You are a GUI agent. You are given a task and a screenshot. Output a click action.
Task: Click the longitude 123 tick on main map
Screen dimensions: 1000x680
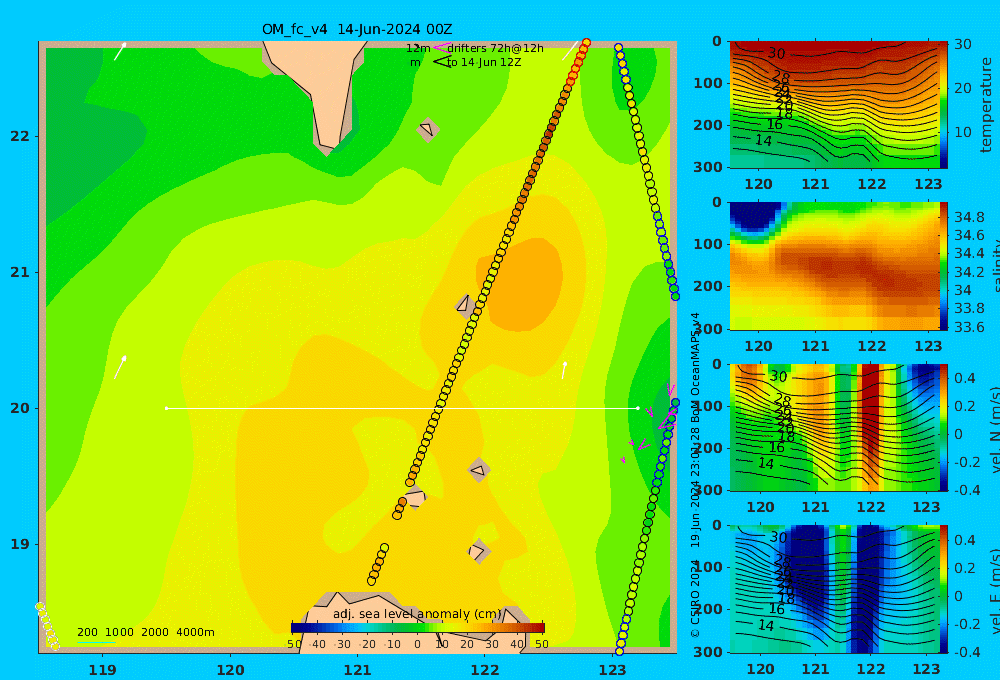(613, 670)
